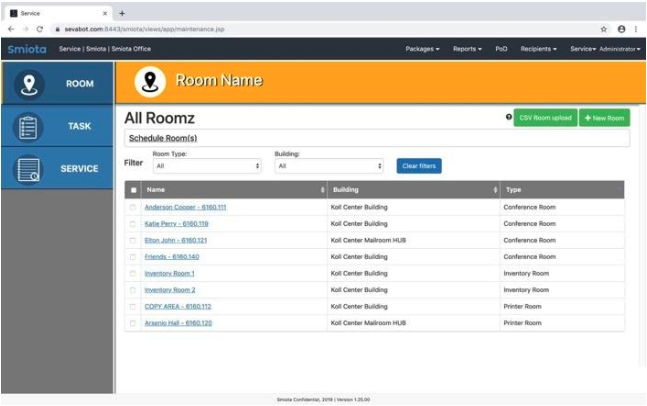Expand the Service menu in top navigation
The width and height of the screenshot is (647, 406).
[583, 49]
